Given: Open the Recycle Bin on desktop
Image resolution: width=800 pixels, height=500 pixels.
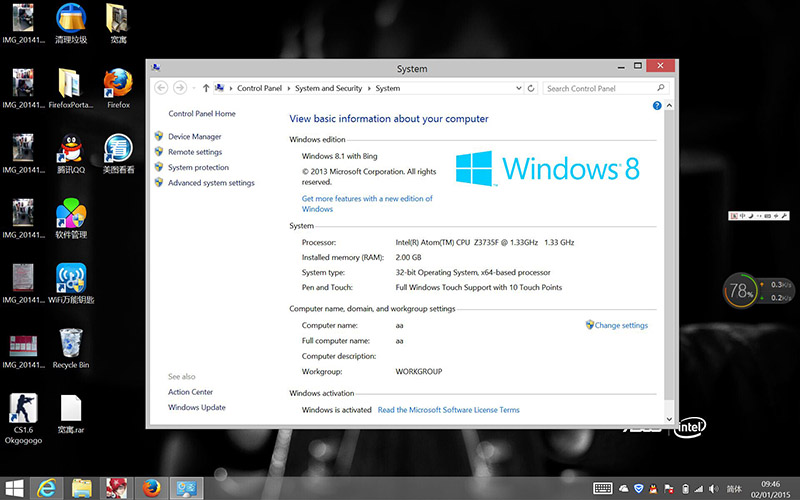Looking at the screenshot, I should [71, 348].
